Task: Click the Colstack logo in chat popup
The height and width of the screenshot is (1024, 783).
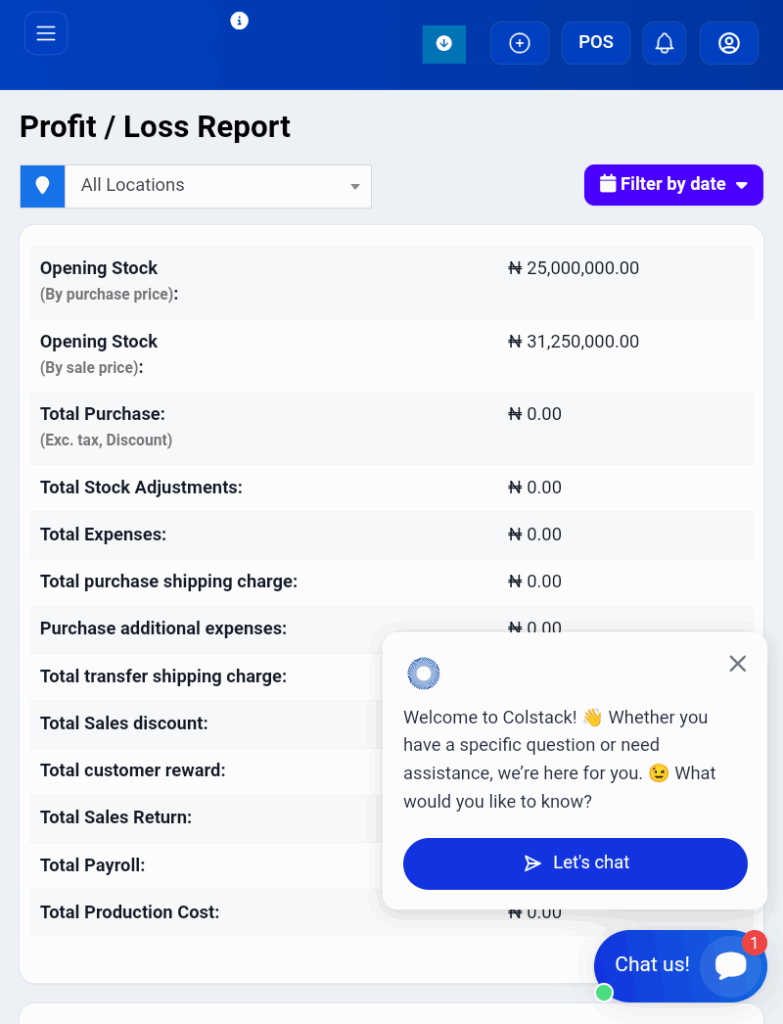Action: coord(424,673)
